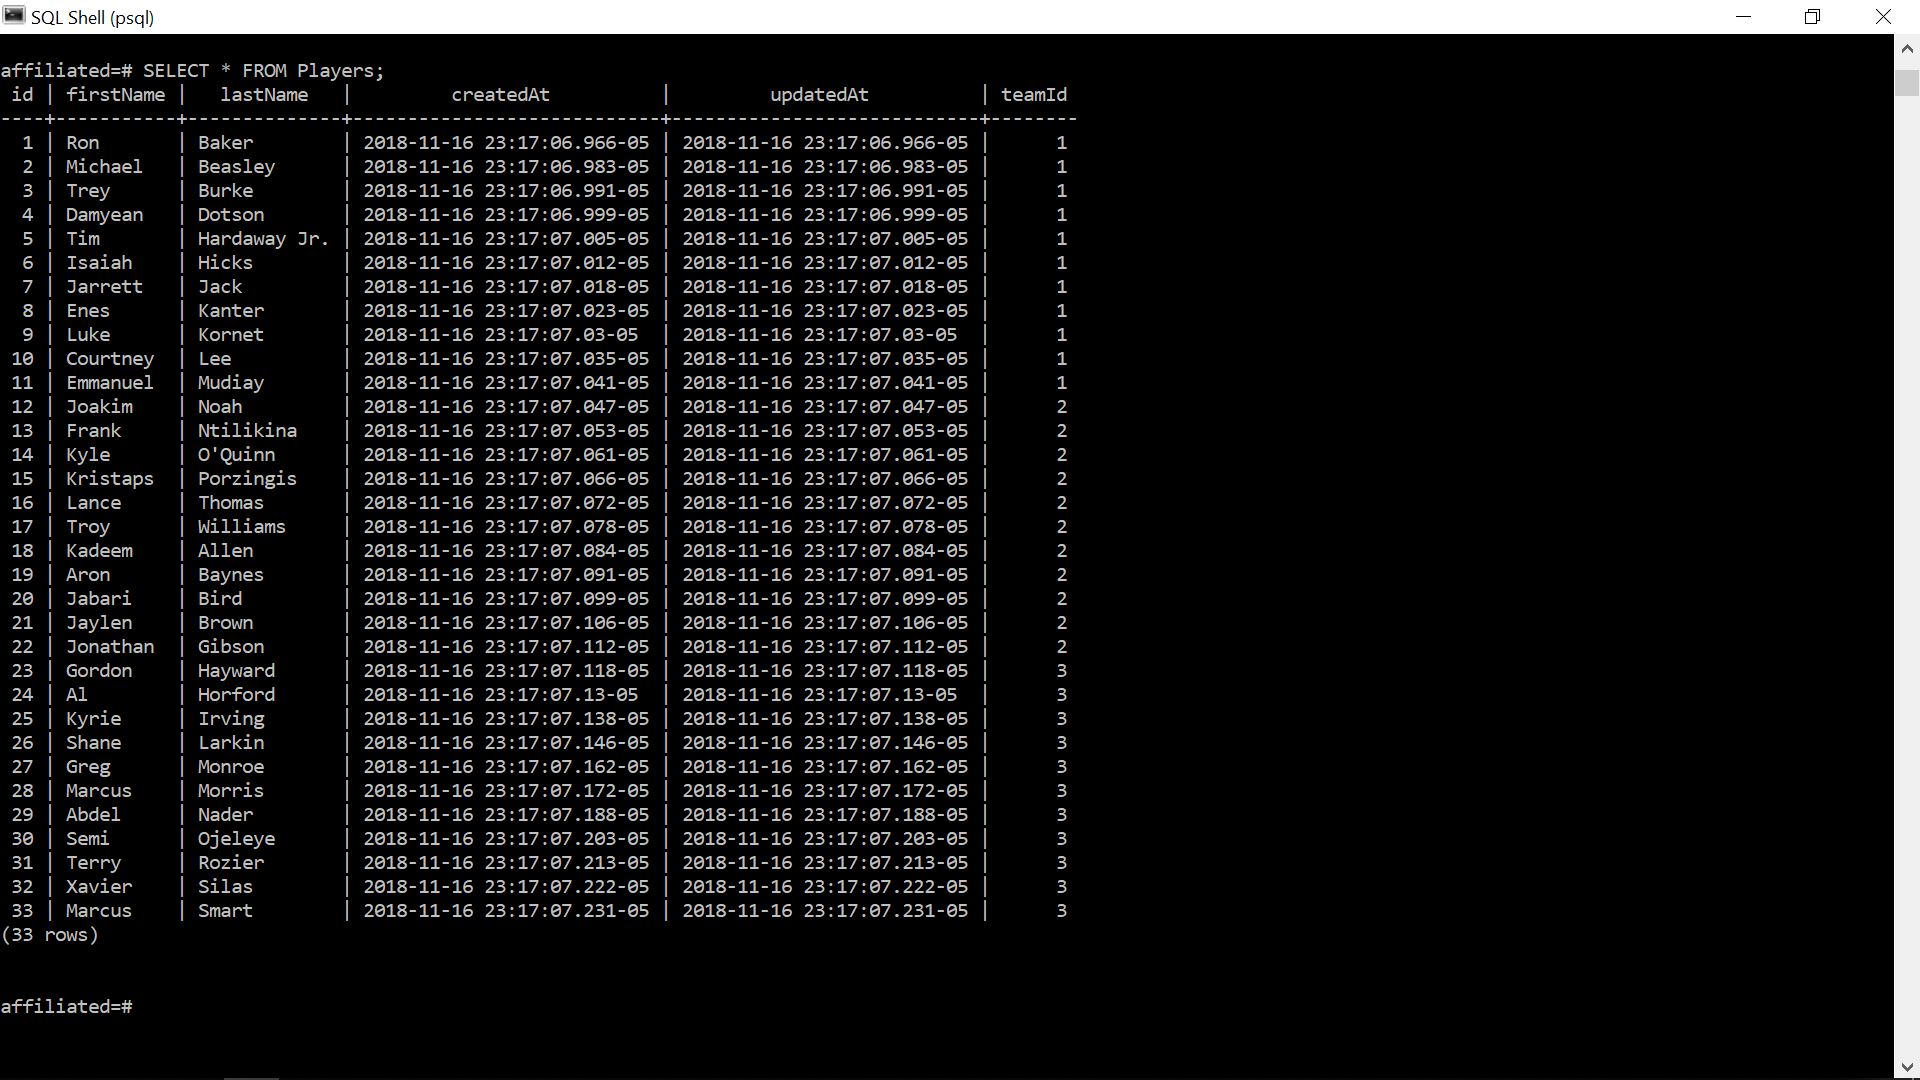Screen dimensions: 1920x1080
Task: Click the updatedAt column header
Action: (x=819, y=95)
